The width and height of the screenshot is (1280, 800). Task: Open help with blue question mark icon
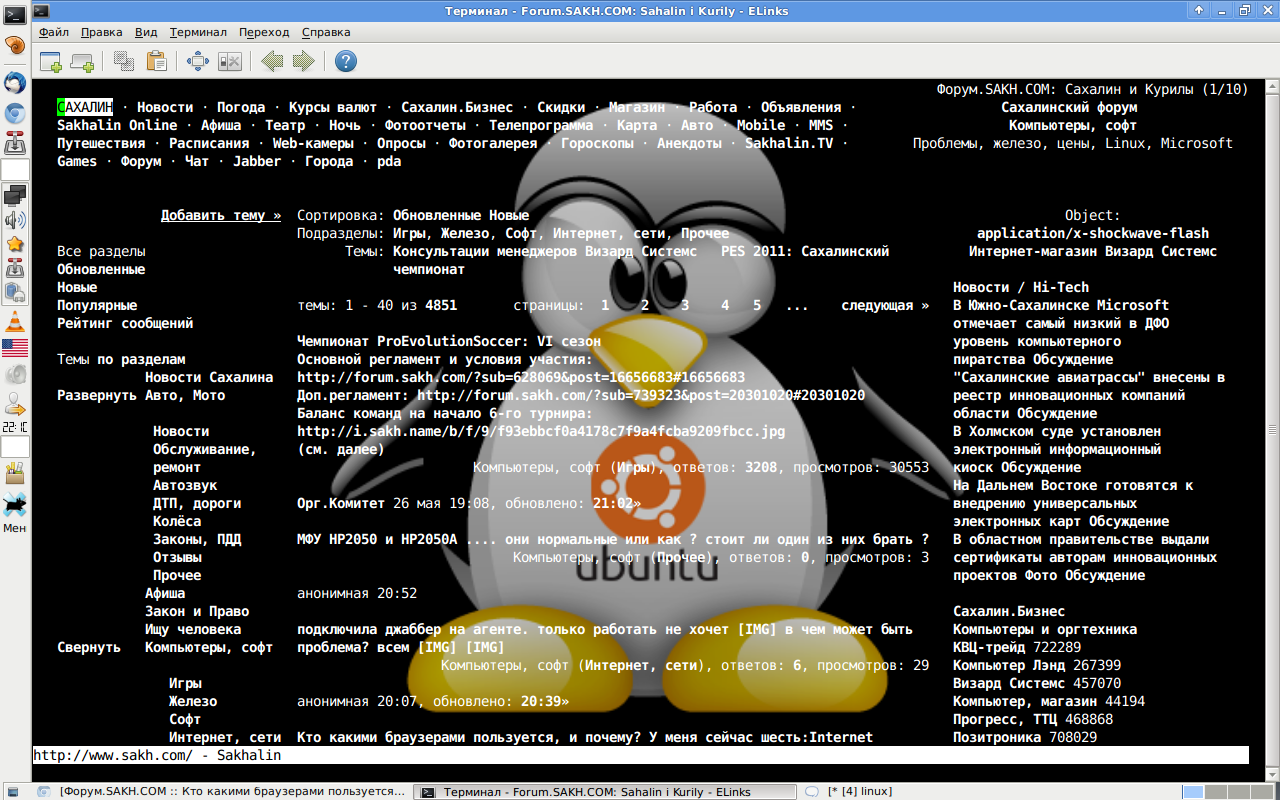(x=346, y=62)
